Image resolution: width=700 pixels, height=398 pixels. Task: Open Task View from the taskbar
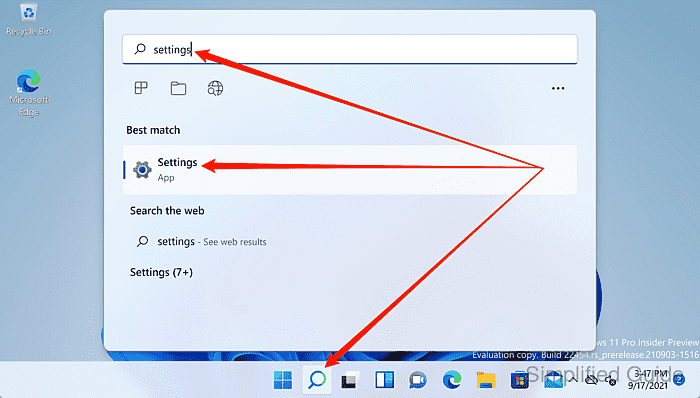[350, 380]
